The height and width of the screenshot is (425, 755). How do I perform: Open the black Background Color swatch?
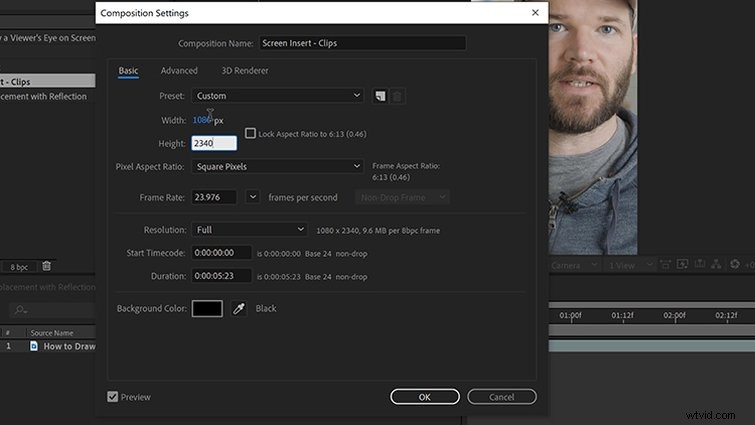[207, 309]
